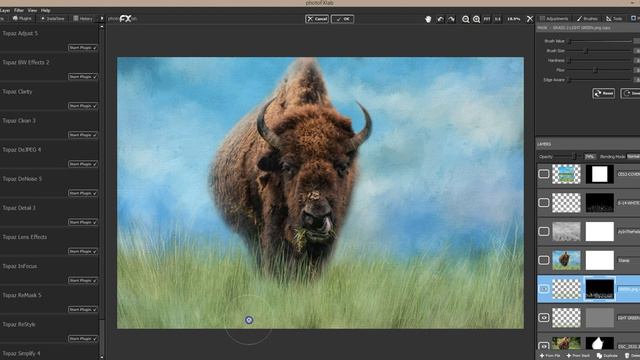Toggle visibility of the top layer
This screenshot has width=640, height=360.
click(x=544, y=174)
